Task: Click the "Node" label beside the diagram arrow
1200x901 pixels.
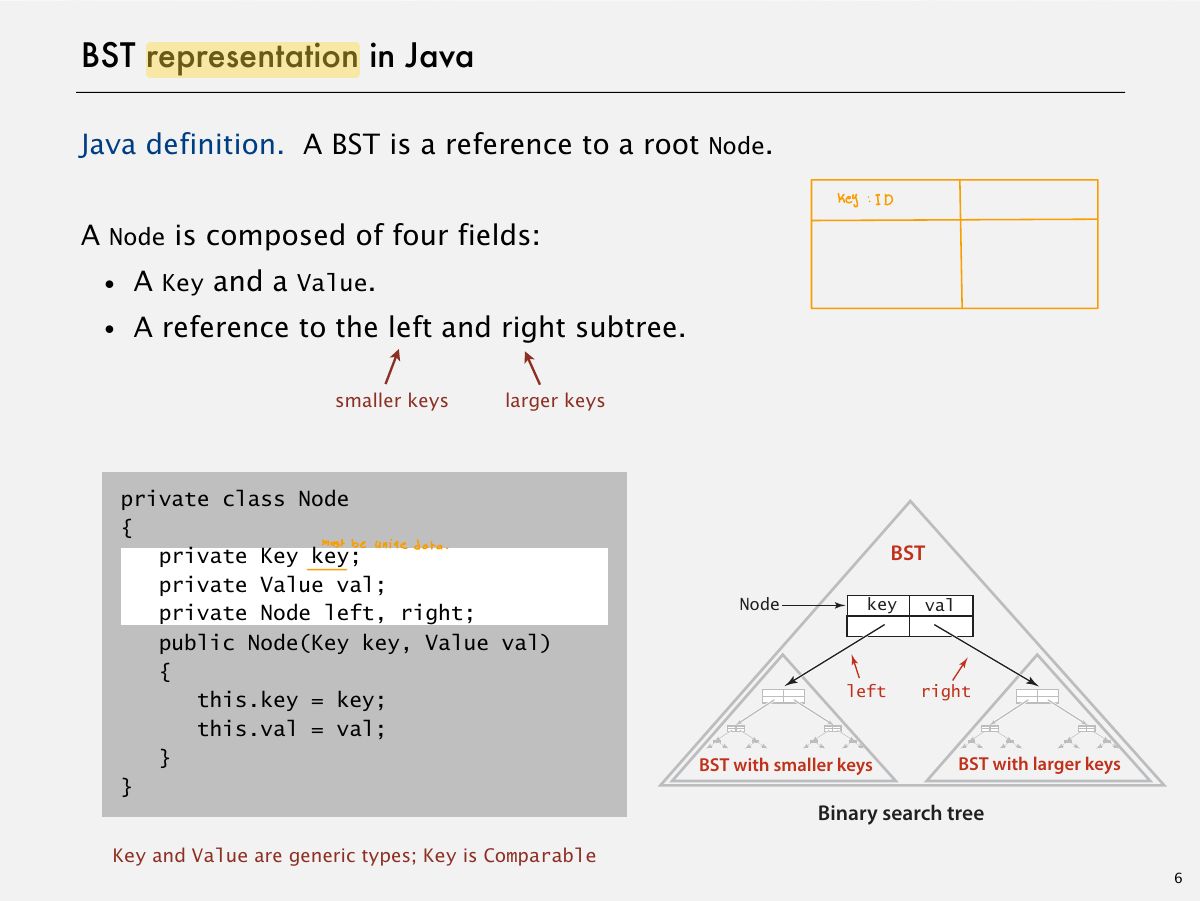Action: 759,604
